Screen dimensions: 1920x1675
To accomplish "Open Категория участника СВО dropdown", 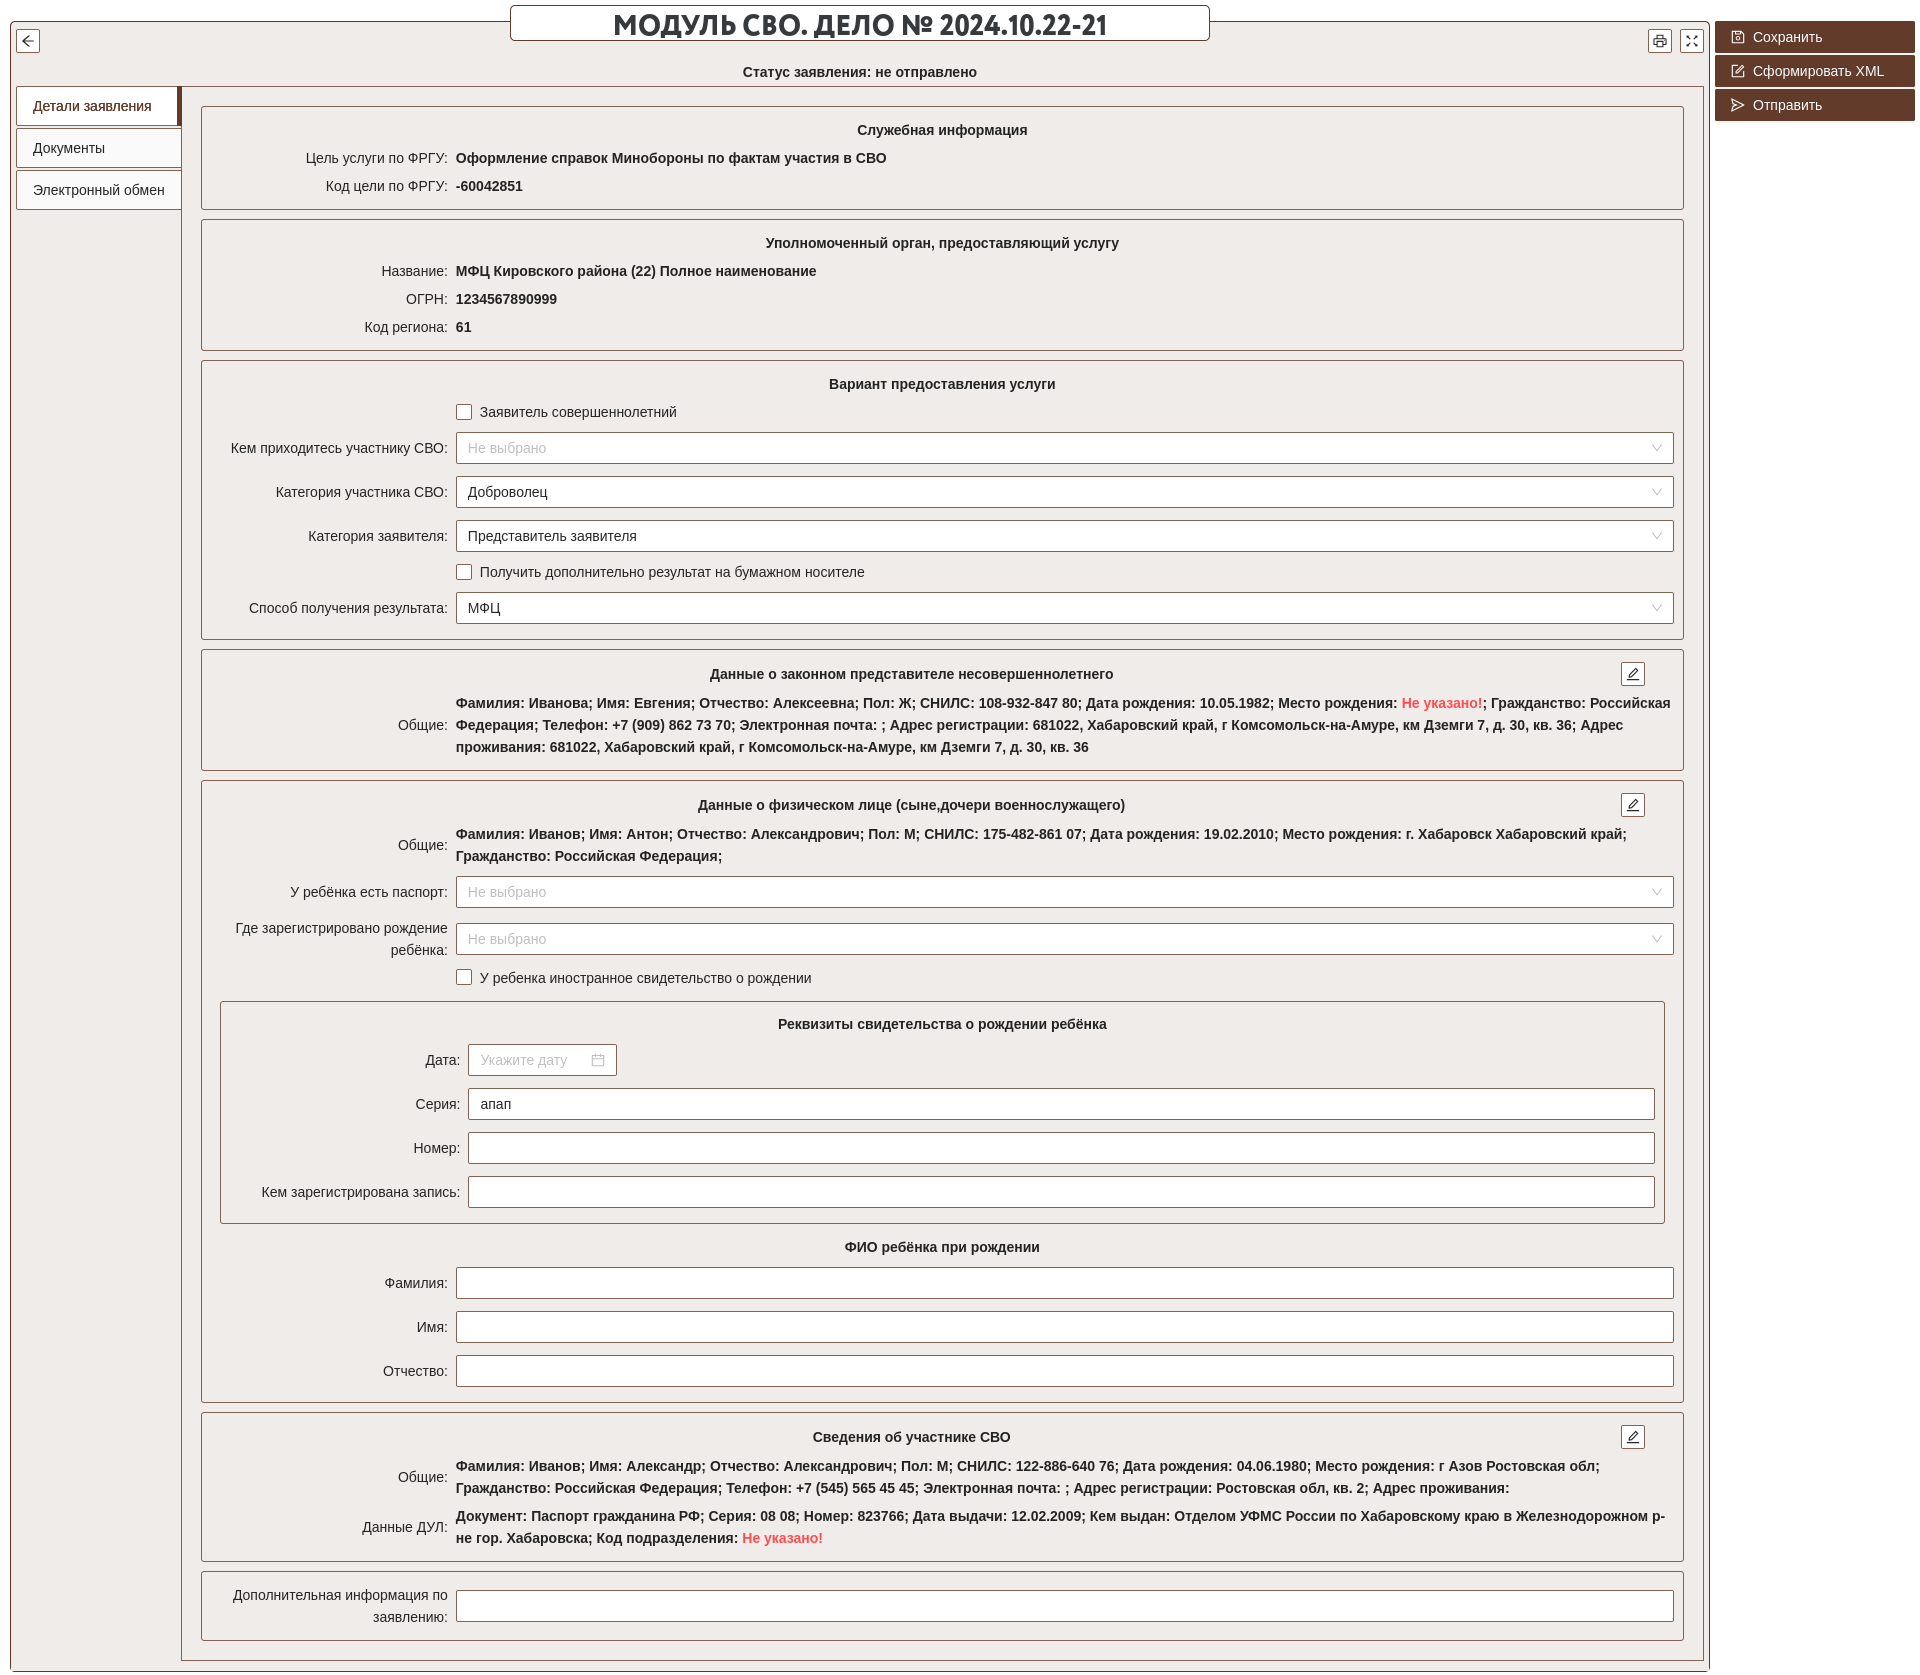I will pyautogui.click(x=1064, y=492).
